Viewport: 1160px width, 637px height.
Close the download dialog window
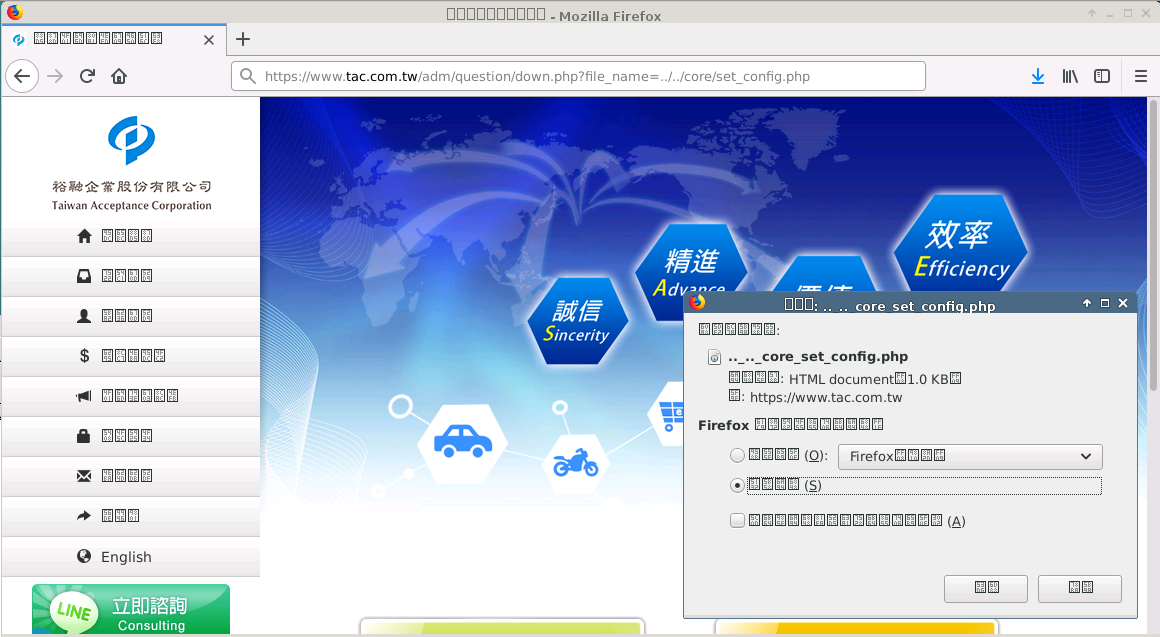point(1123,303)
